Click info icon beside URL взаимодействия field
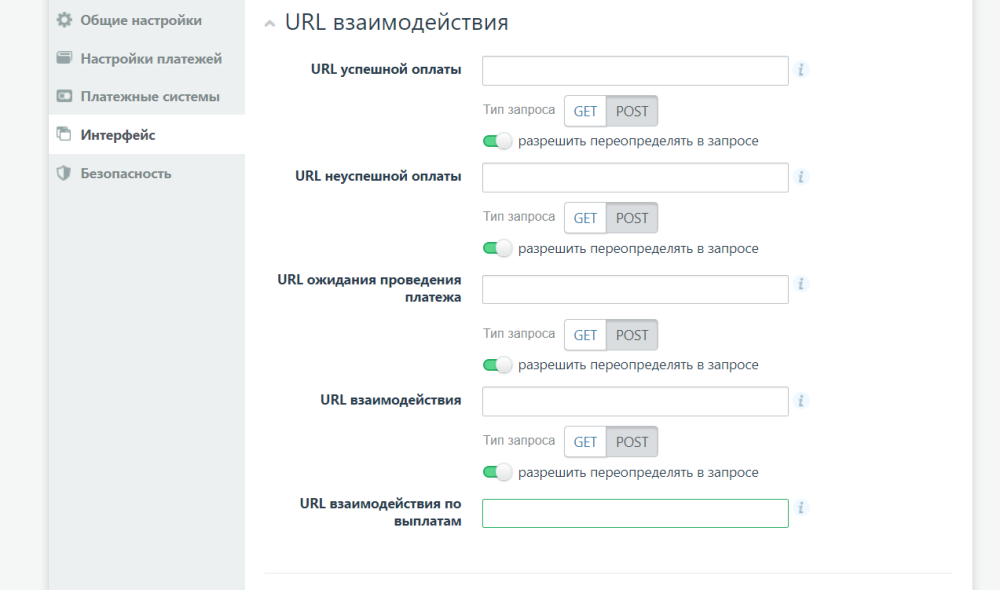Screen dimensions: 1000x590 (x=802, y=401)
